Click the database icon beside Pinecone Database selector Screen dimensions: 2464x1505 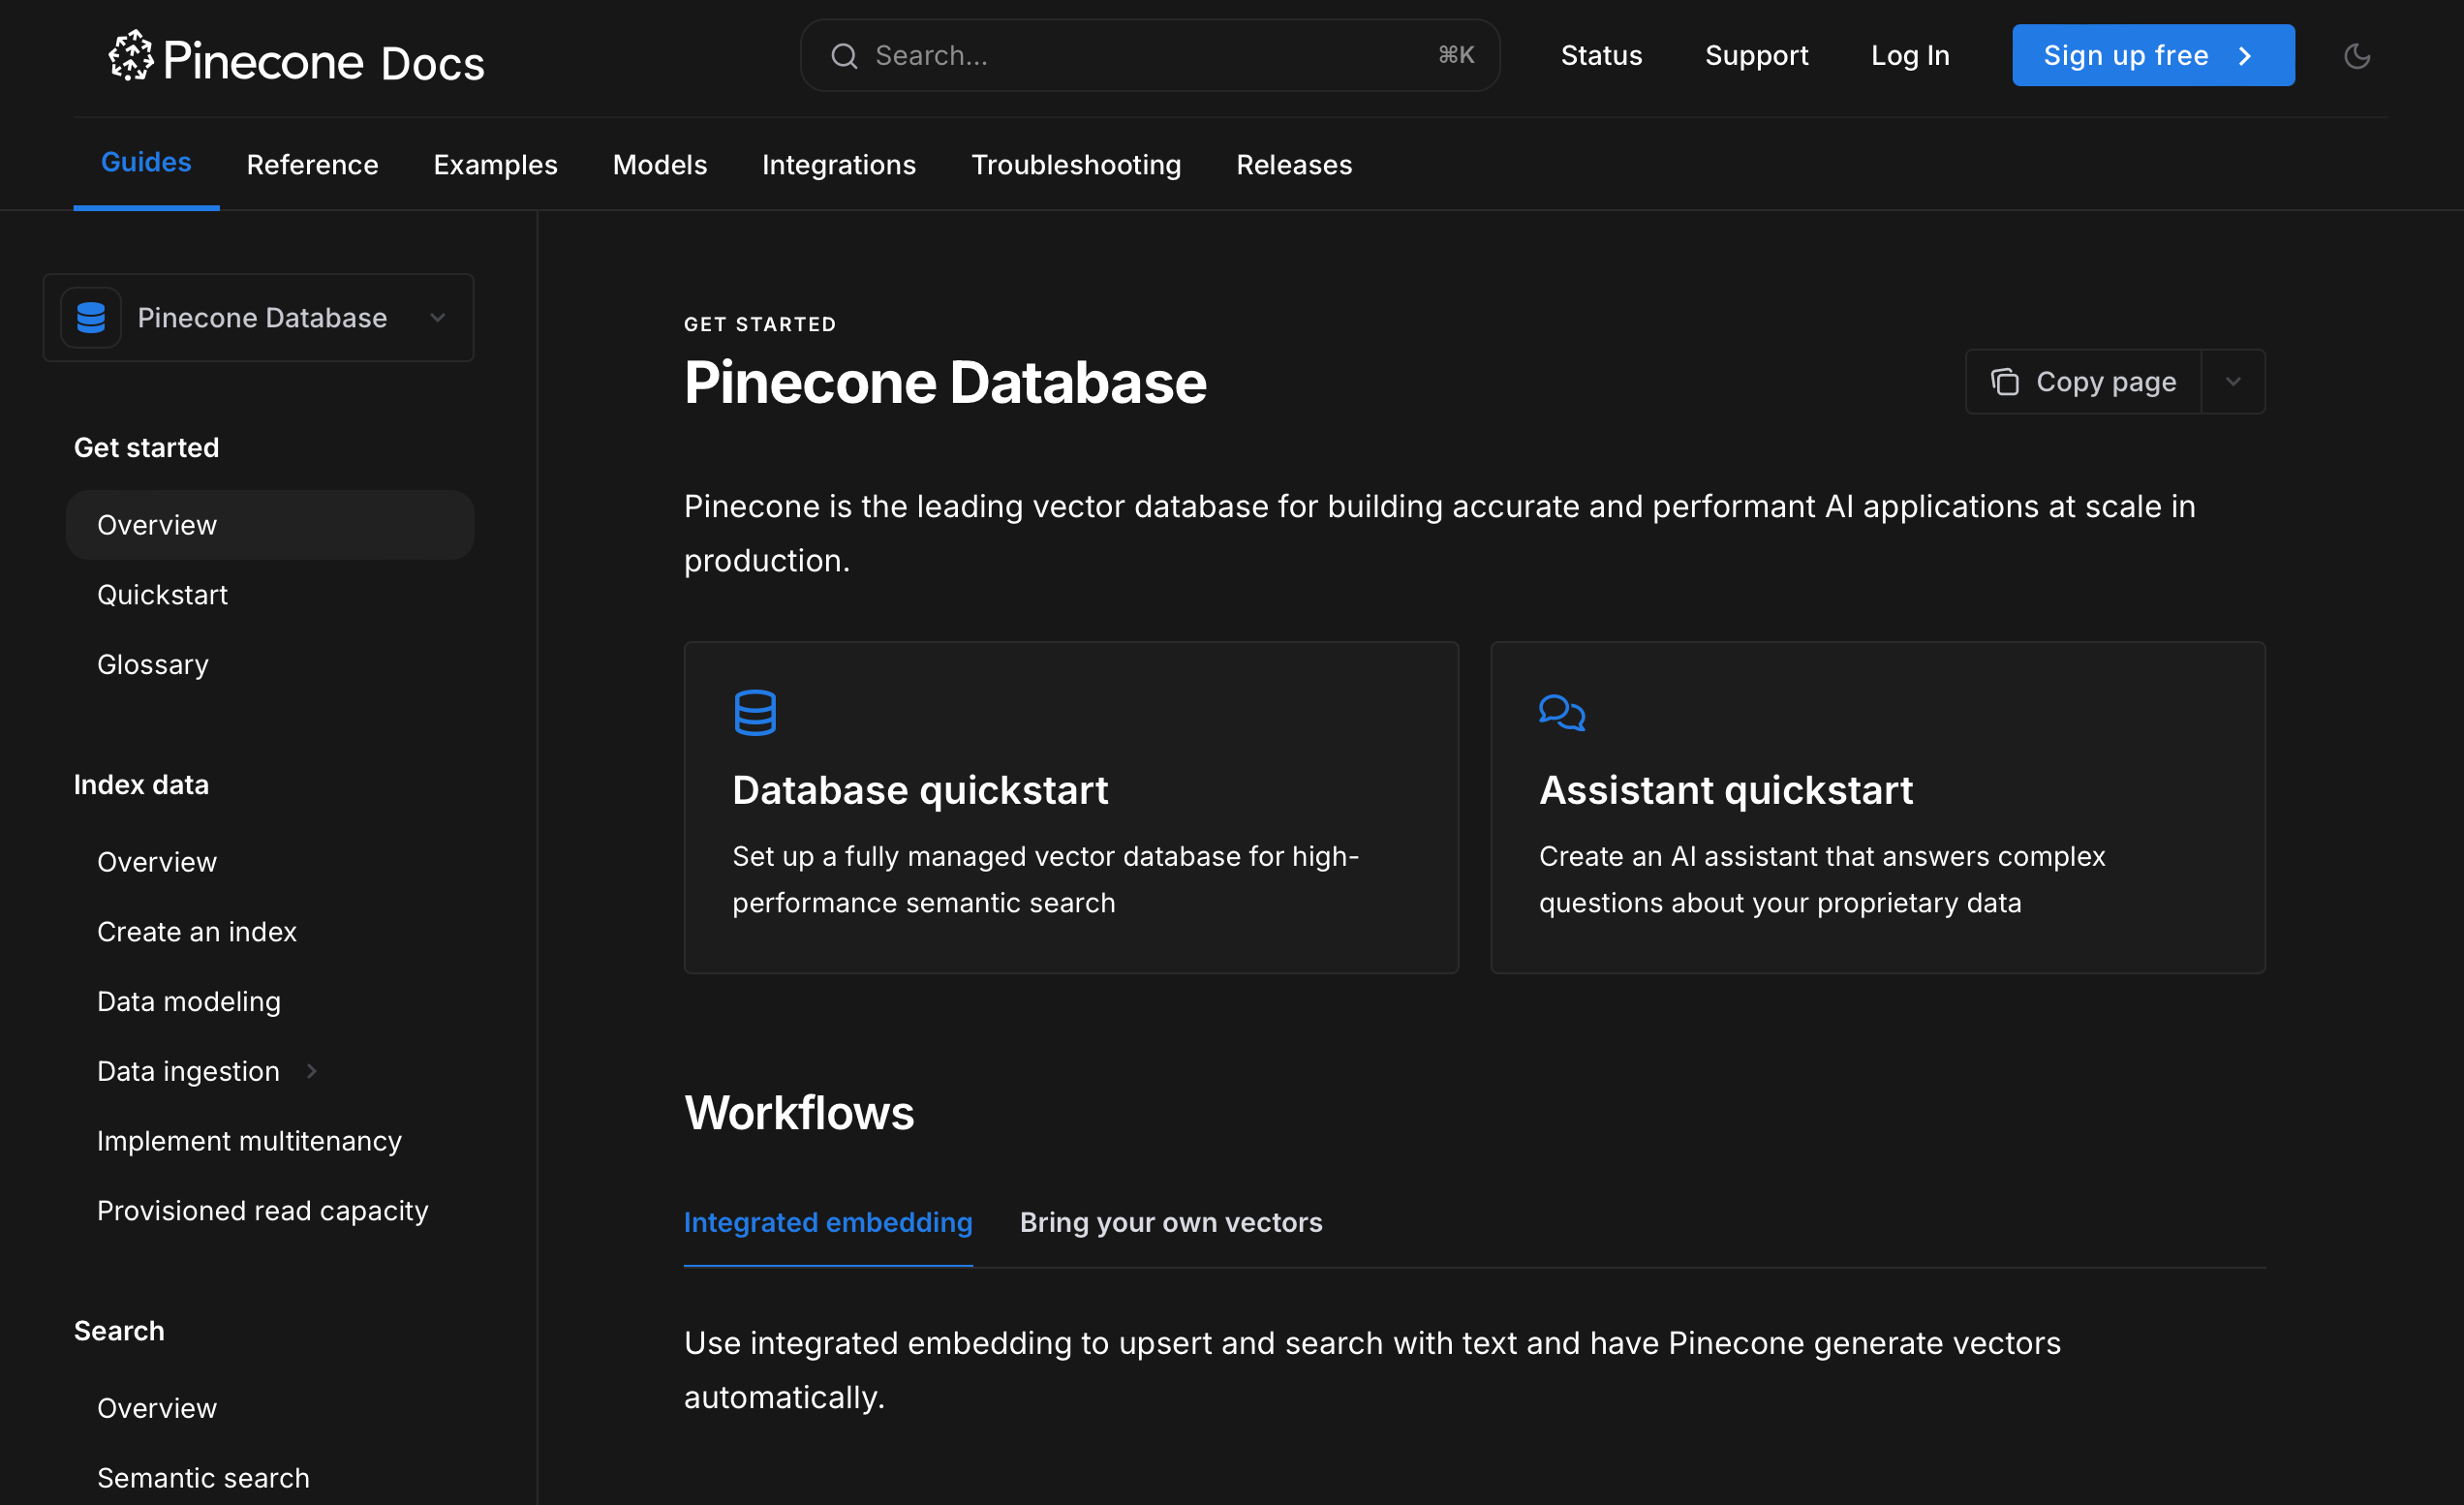click(x=91, y=317)
